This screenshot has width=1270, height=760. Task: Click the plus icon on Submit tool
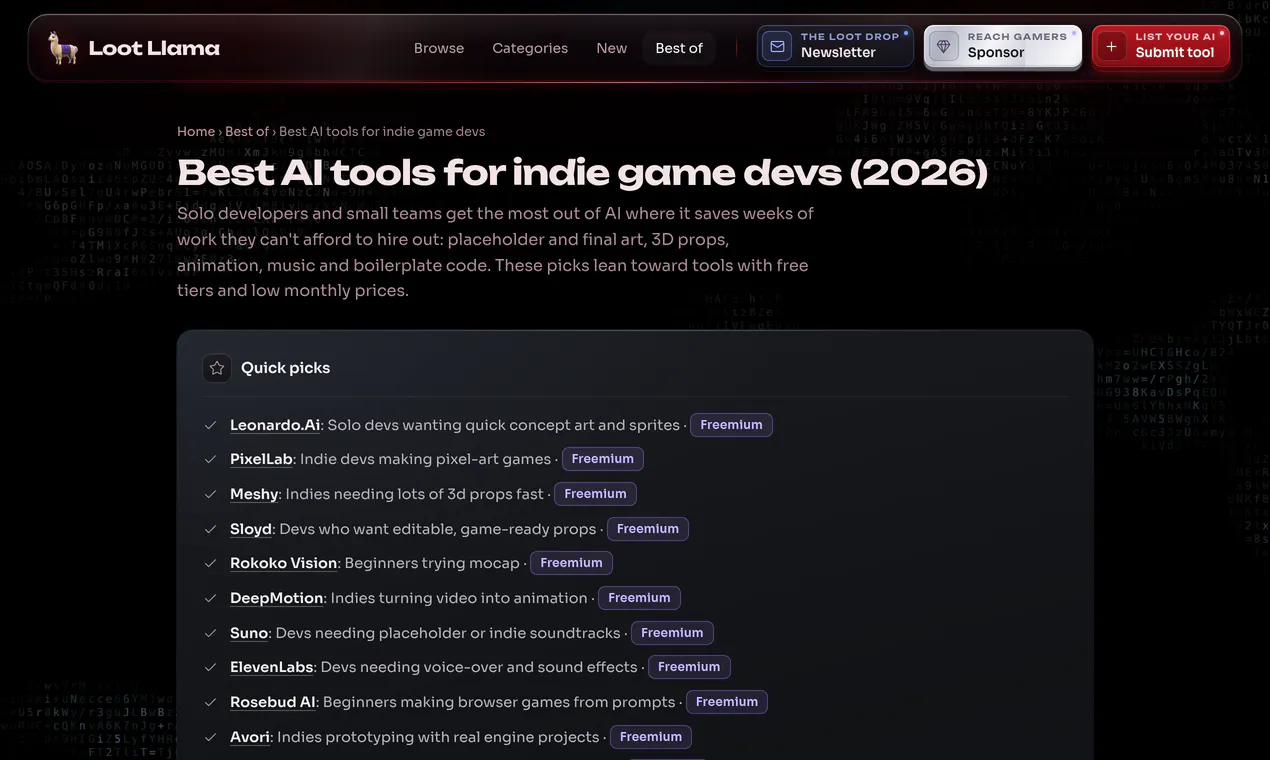click(x=1111, y=46)
